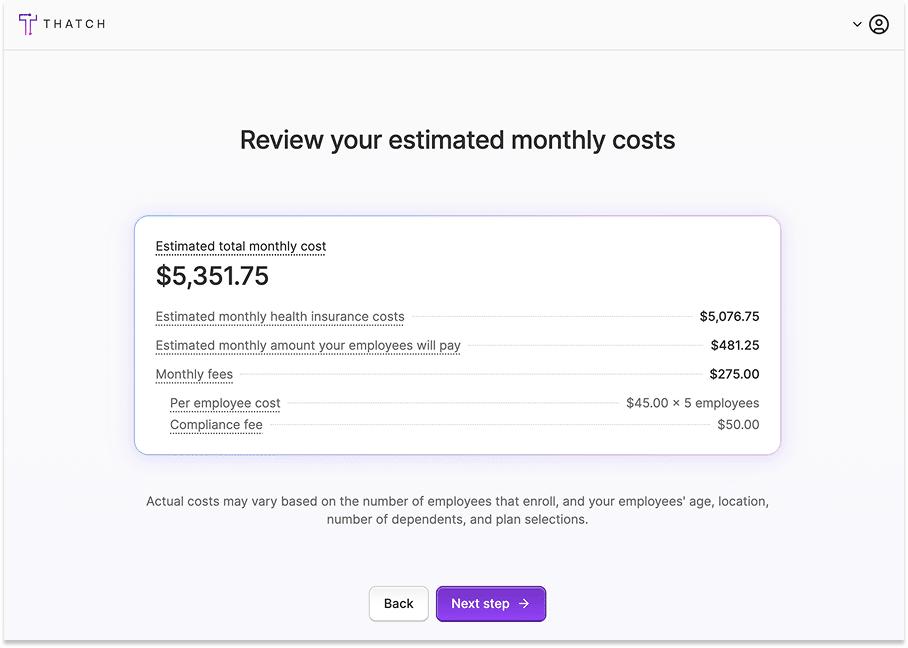Click the 'Monthly fees' underlined label
The image size is (908, 648).
(194, 375)
